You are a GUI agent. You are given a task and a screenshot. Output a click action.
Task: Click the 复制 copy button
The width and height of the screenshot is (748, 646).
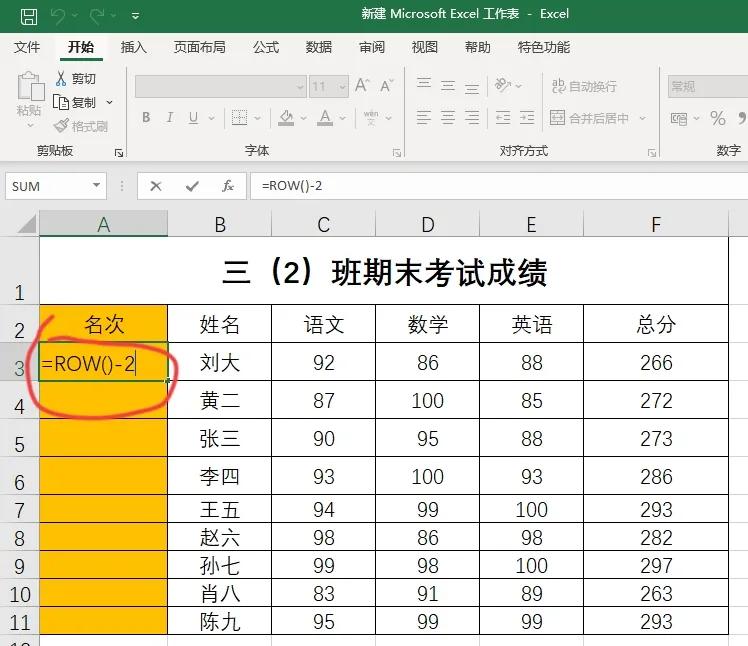pos(74,102)
